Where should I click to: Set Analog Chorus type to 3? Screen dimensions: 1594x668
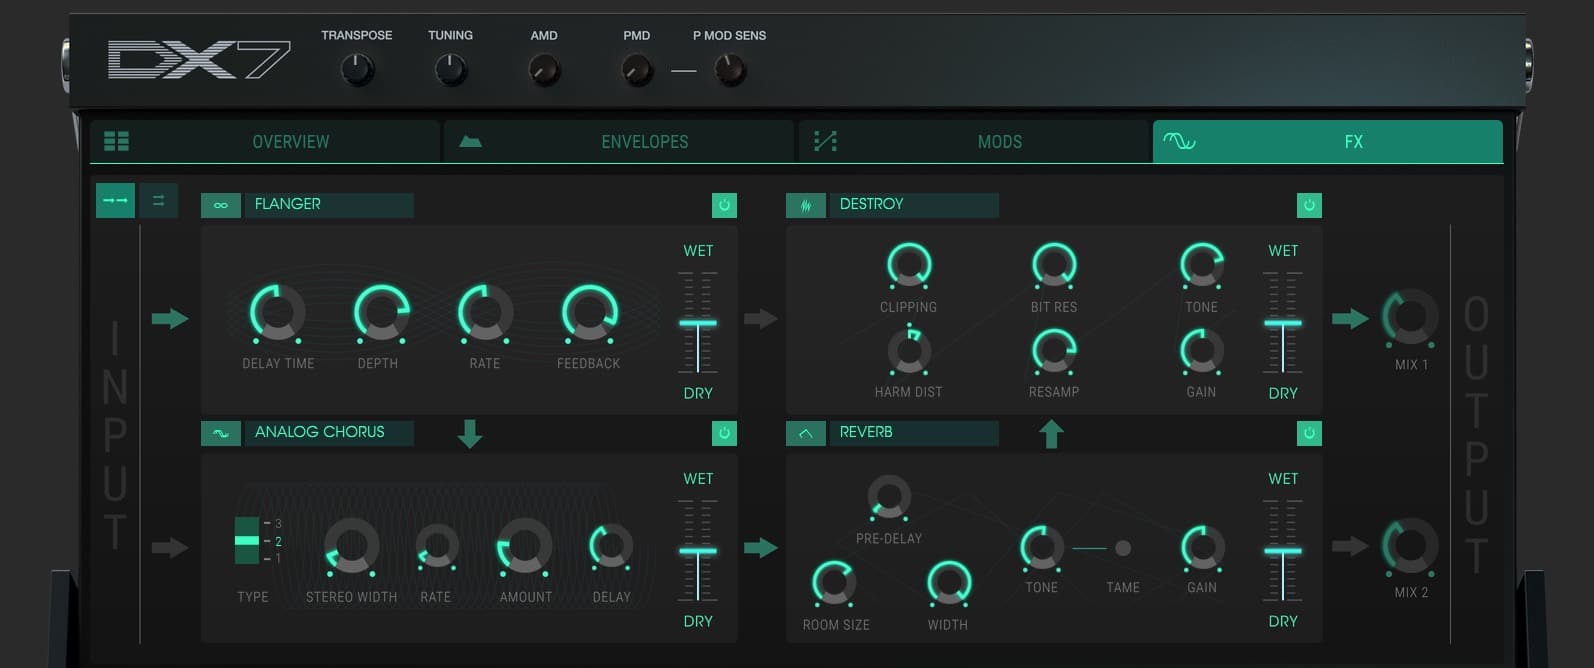click(278, 523)
